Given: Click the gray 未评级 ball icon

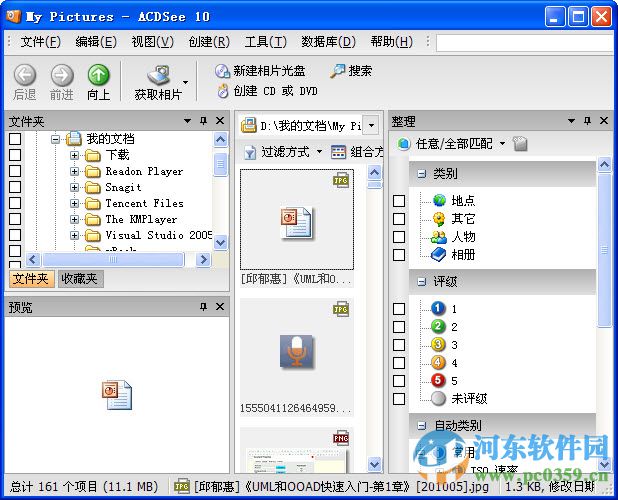Looking at the screenshot, I should pyautogui.click(x=438, y=399).
